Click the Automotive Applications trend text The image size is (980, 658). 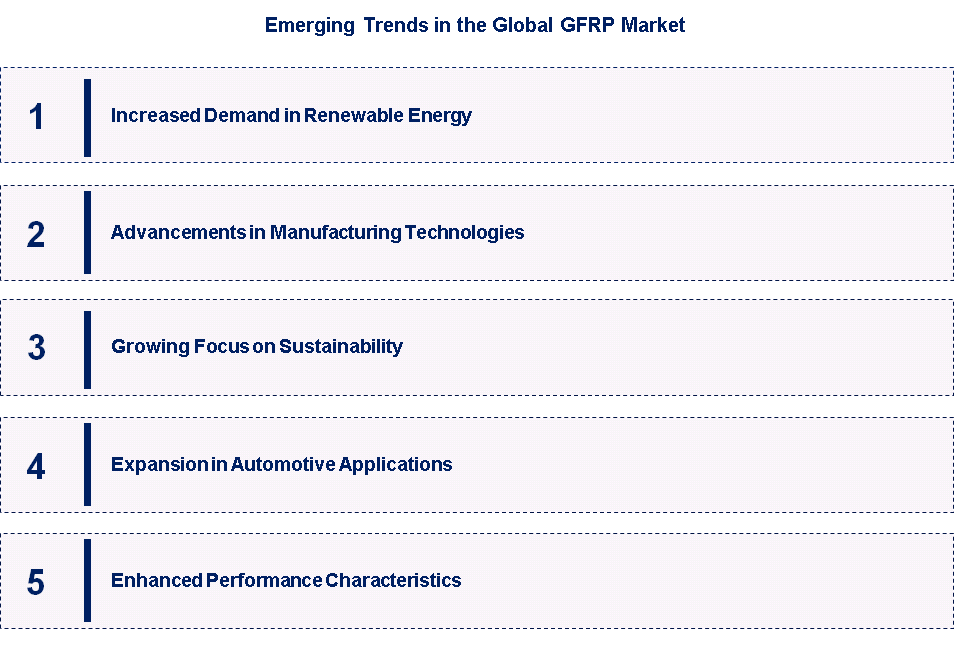pyautogui.click(x=281, y=464)
